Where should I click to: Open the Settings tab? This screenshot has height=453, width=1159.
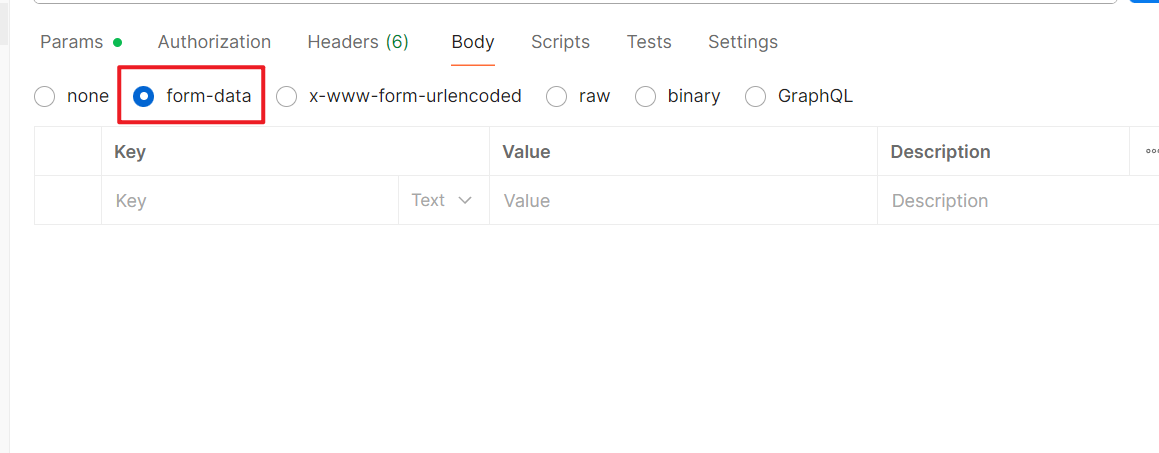[743, 42]
